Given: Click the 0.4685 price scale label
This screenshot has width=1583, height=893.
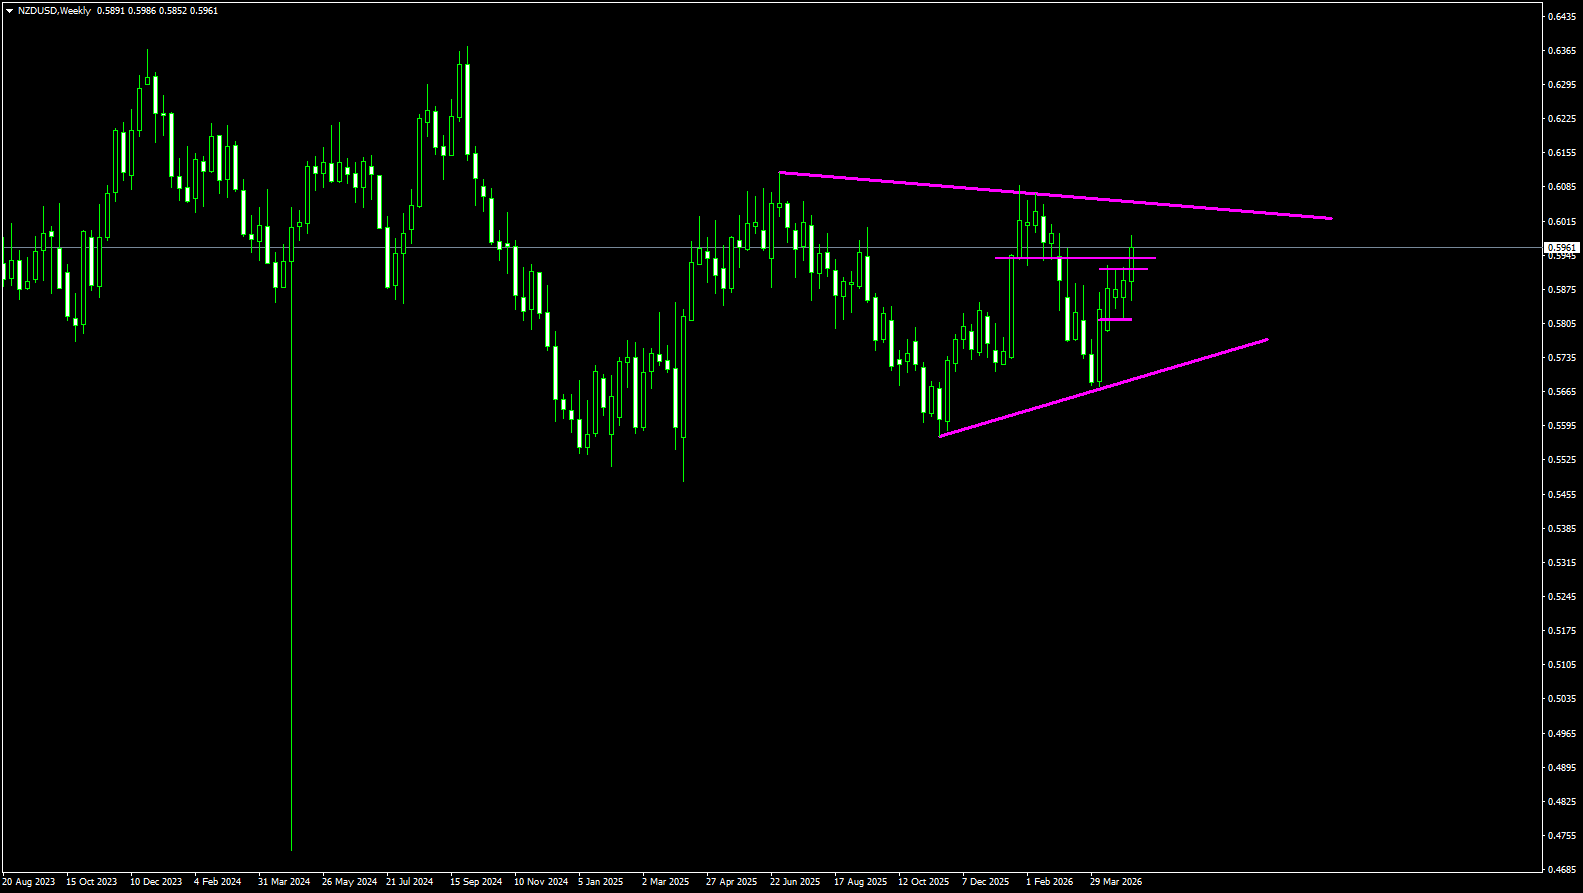Looking at the screenshot, I should point(1562,869).
